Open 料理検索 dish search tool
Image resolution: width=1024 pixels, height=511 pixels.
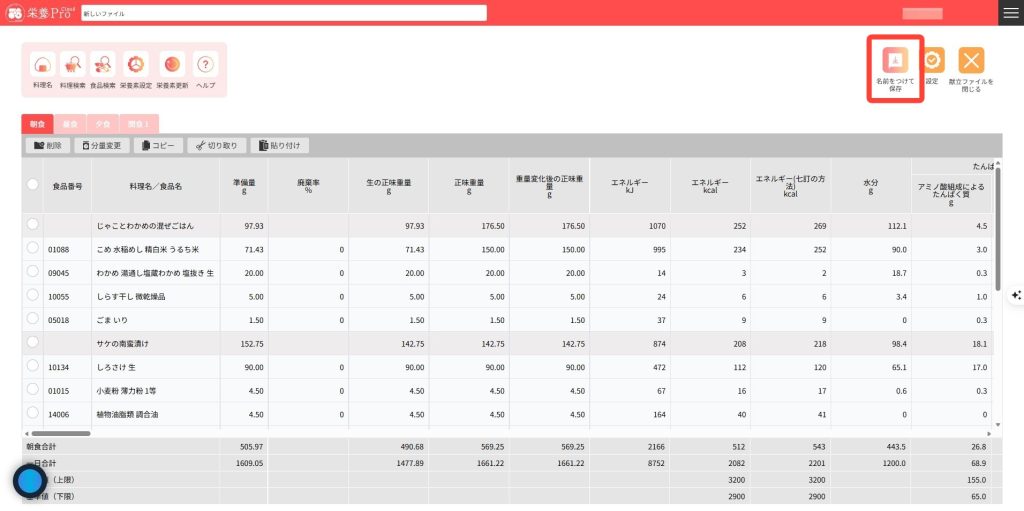click(x=73, y=66)
